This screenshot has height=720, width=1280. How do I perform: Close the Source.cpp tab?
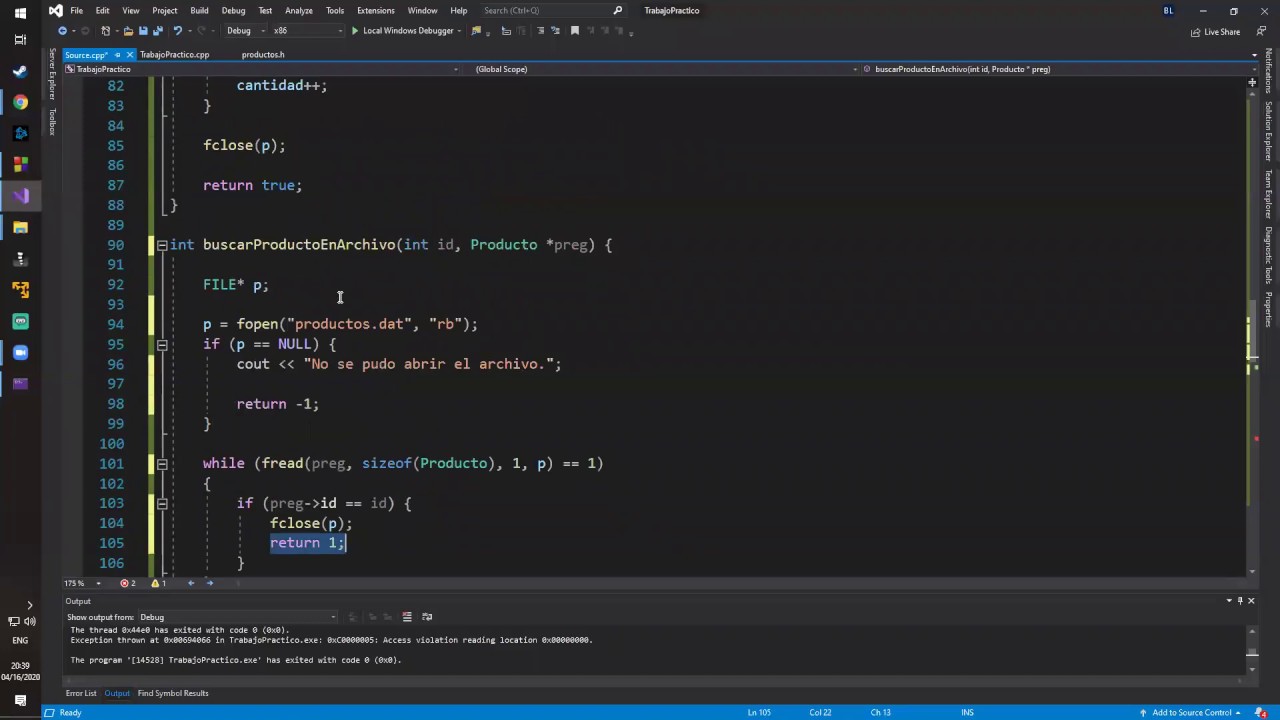click(130, 55)
